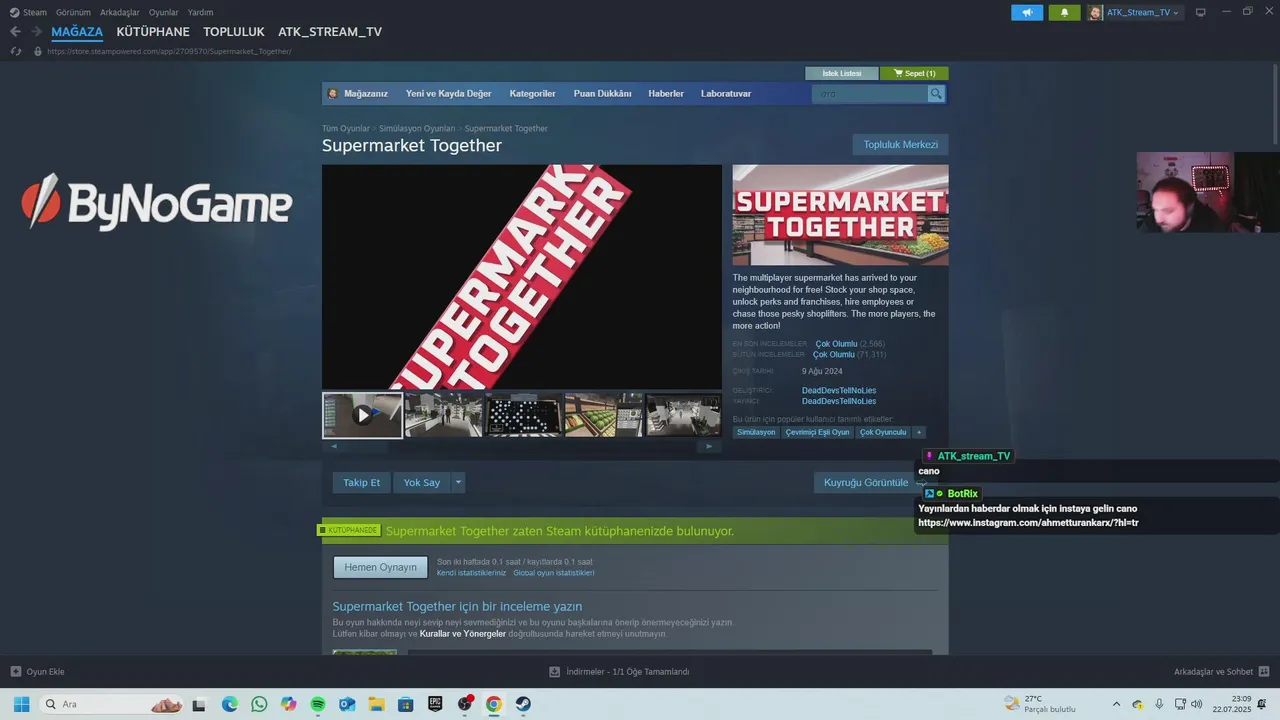This screenshot has height=720, width=1280.
Task: Open the Laboratuvar menu
Action: 726,94
